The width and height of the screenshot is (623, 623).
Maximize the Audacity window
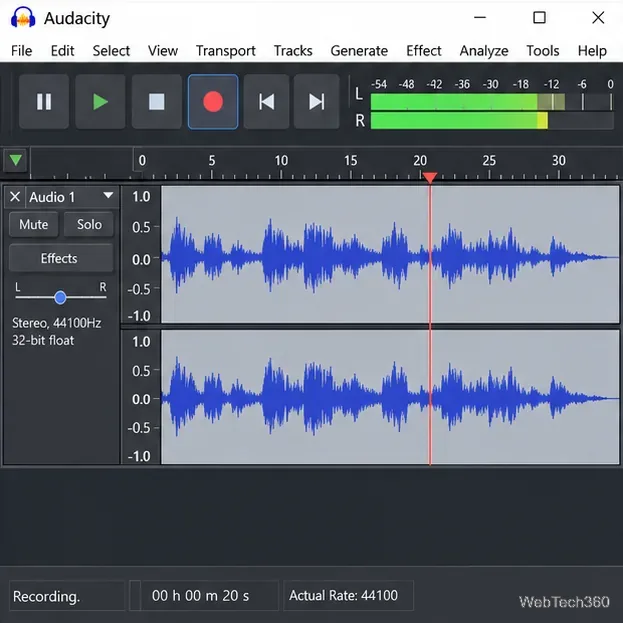(539, 17)
